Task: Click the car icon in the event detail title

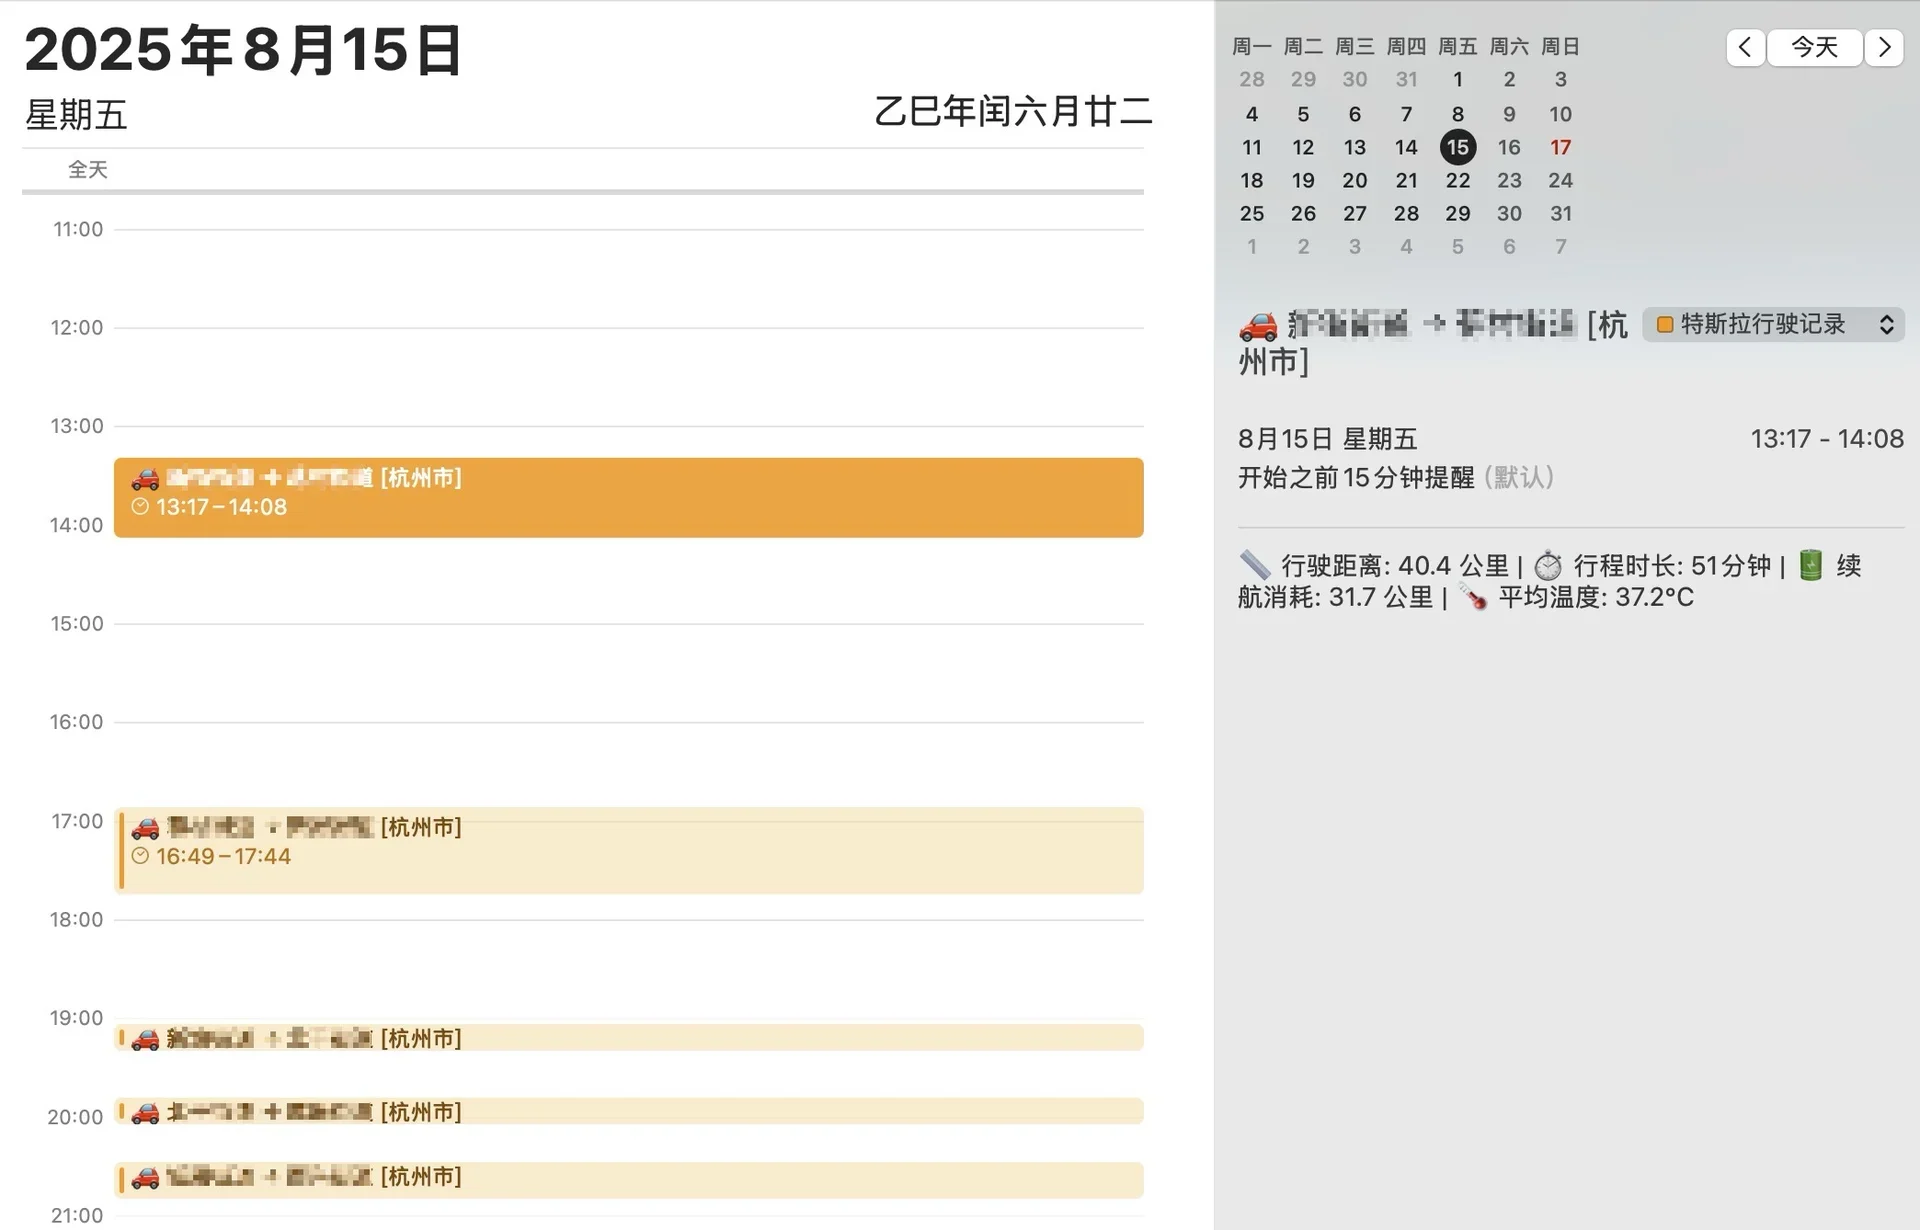Action: coord(1258,325)
